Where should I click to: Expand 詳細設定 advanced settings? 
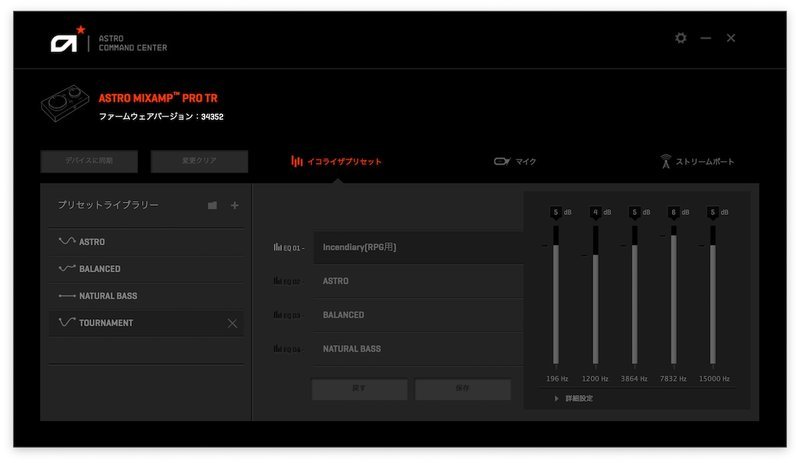pyautogui.click(x=573, y=398)
